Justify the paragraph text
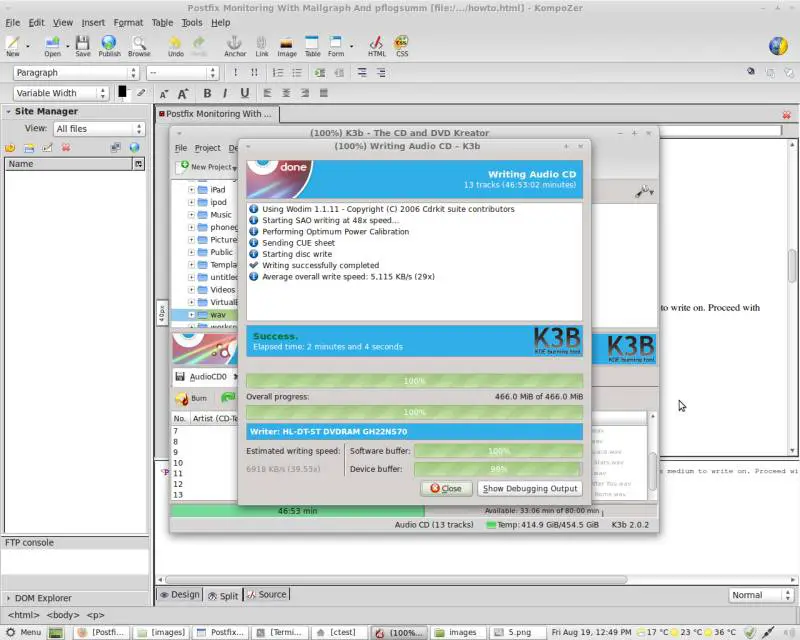Image resolution: width=800 pixels, height=640 pixels. [323, 93]
